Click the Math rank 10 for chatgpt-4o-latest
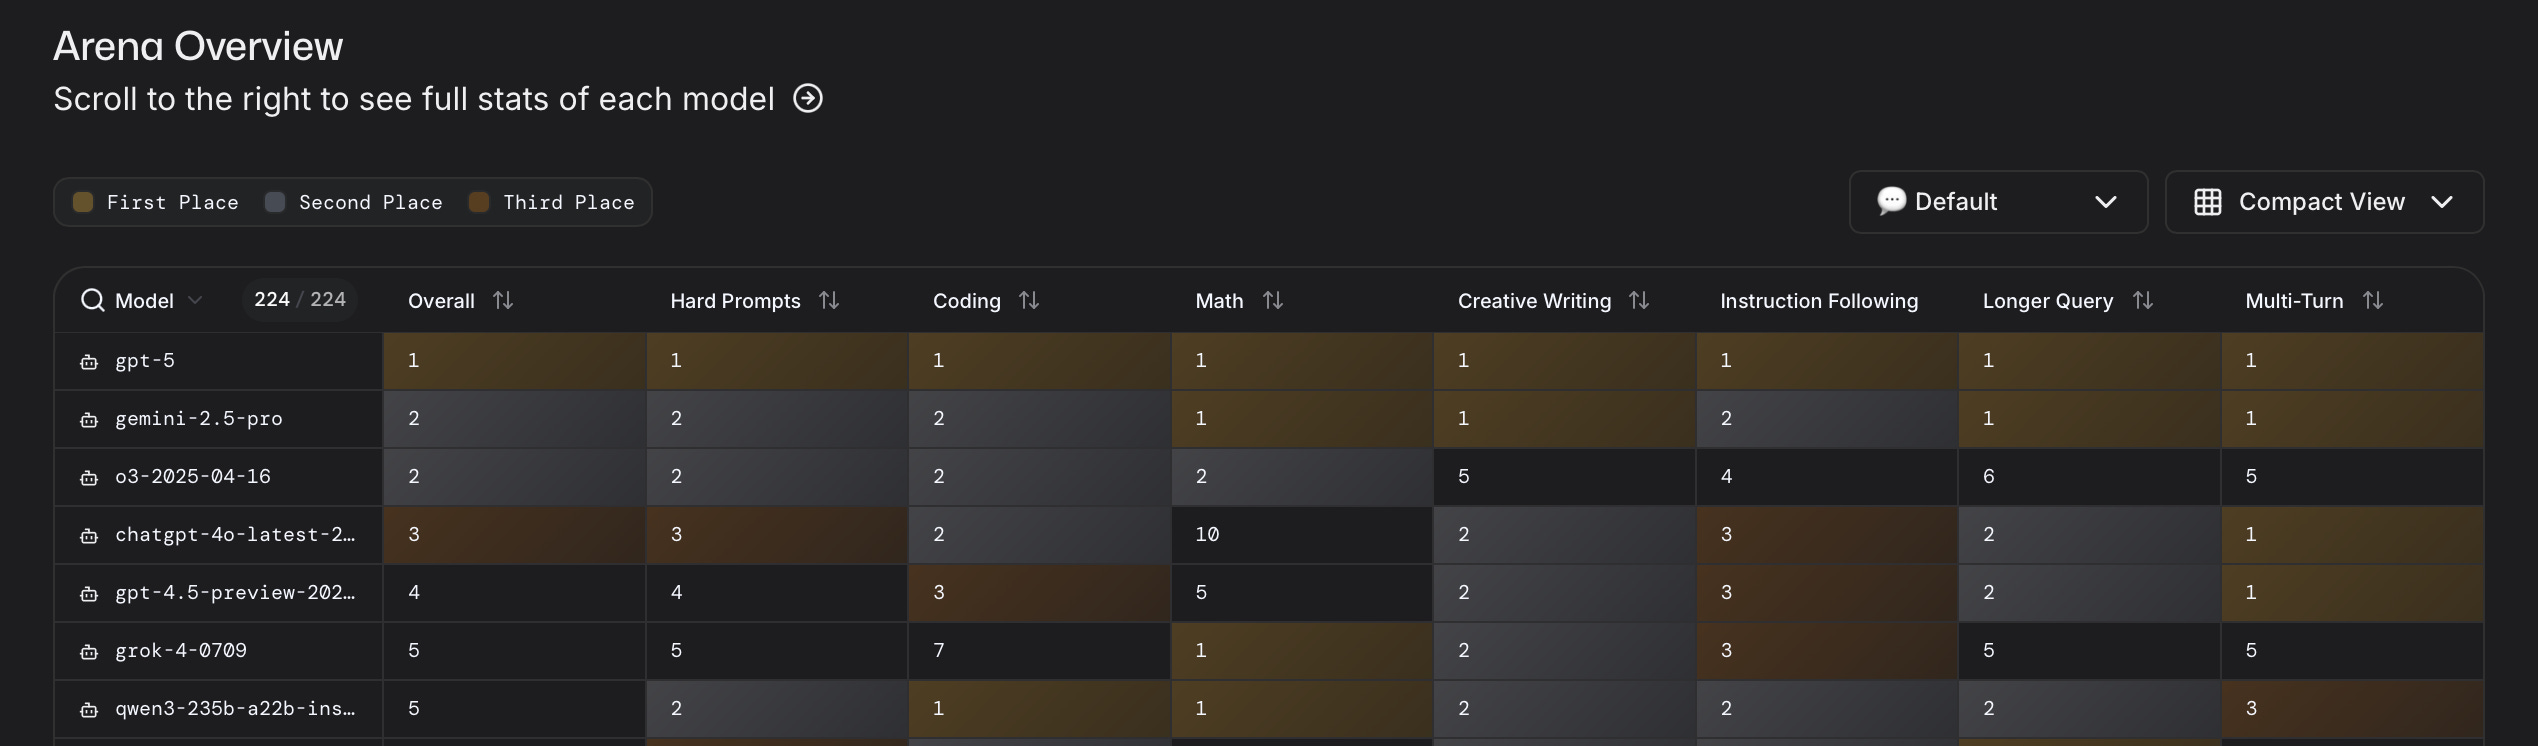Image resolution: width=2538 pixels, height=746 pixels. [x=1302, y=534]
